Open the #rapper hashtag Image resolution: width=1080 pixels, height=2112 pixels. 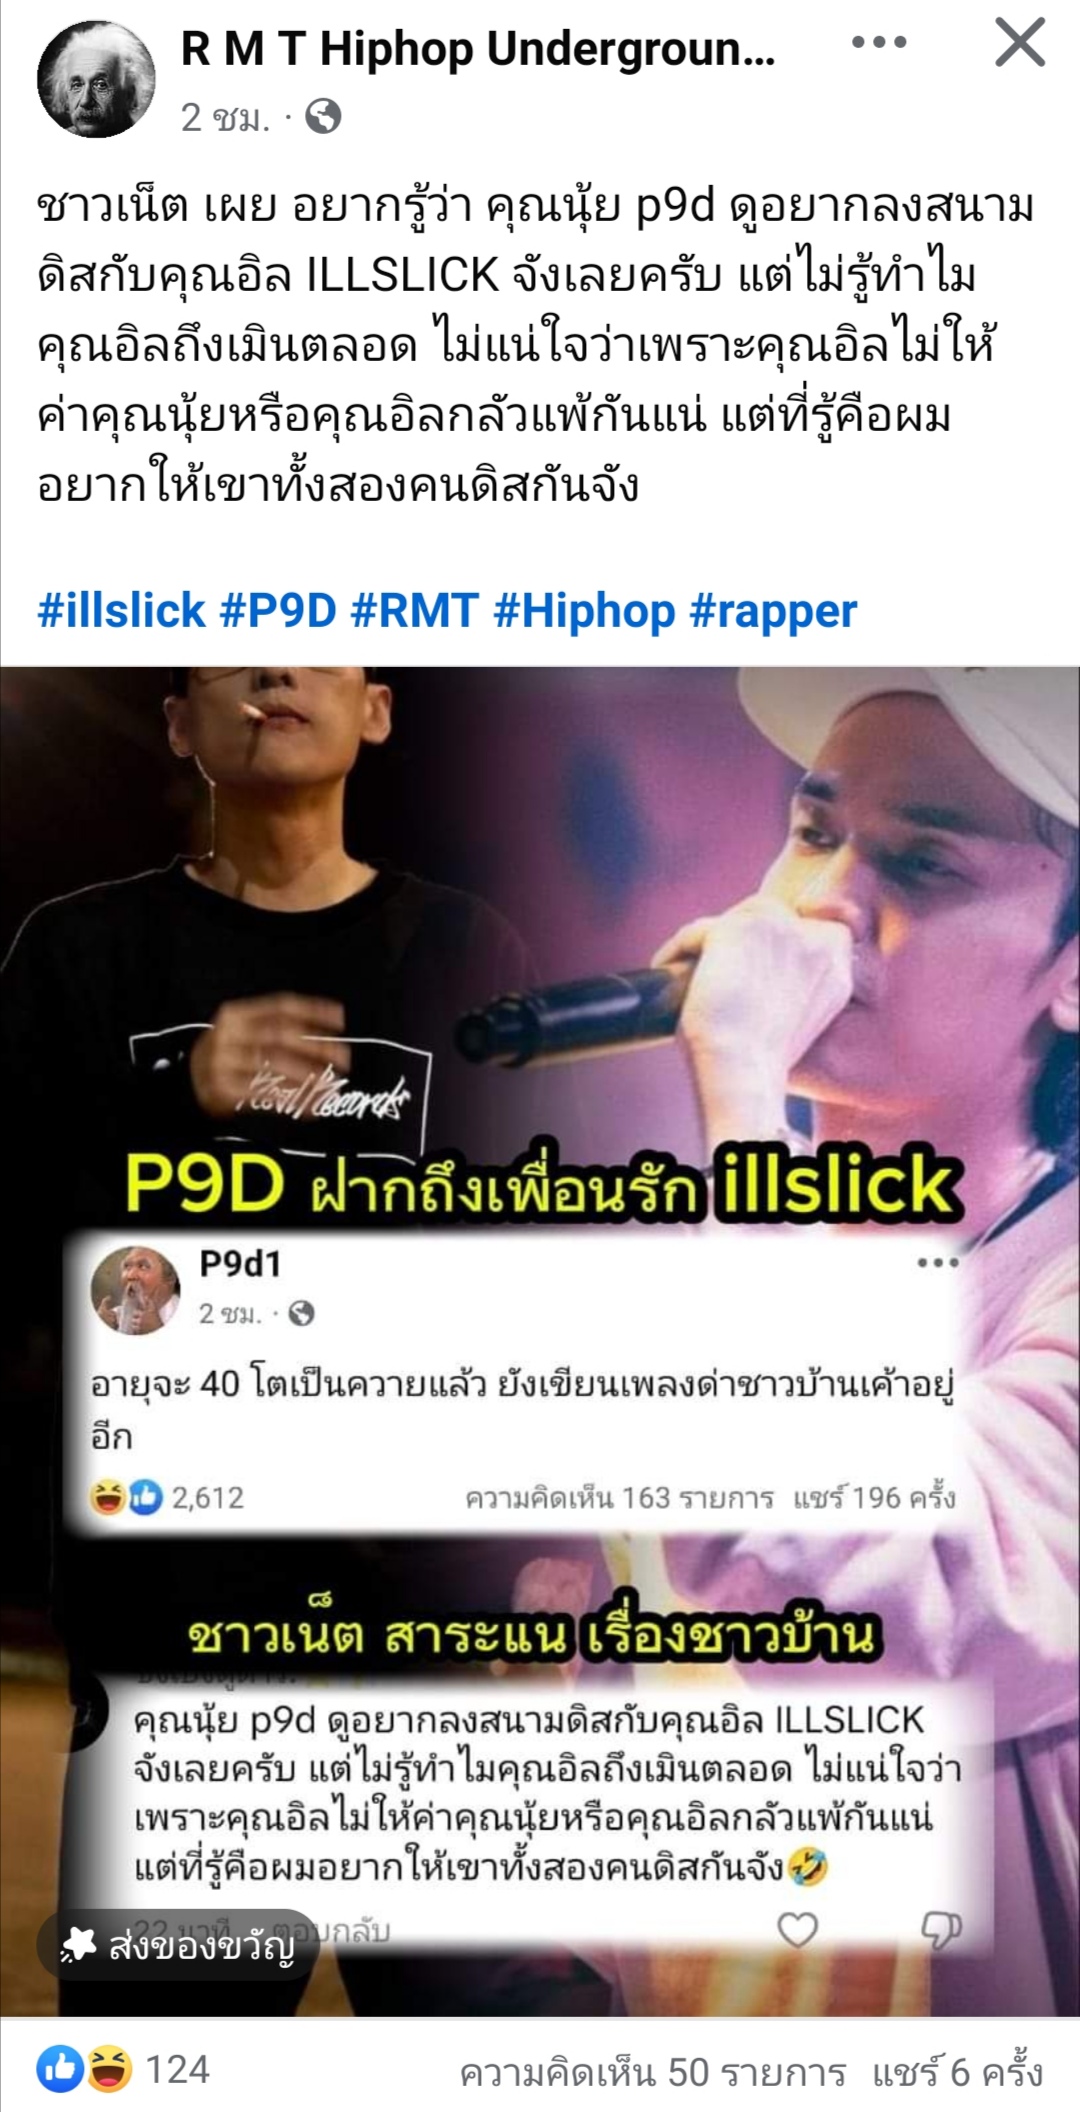774,611
